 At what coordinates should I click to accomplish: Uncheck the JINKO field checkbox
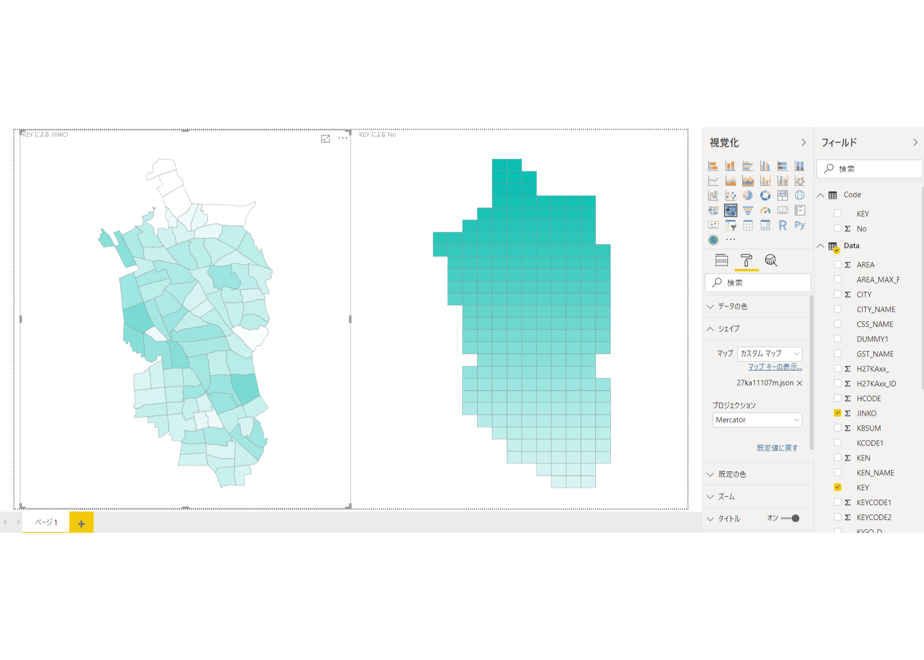tap(837, 413)
